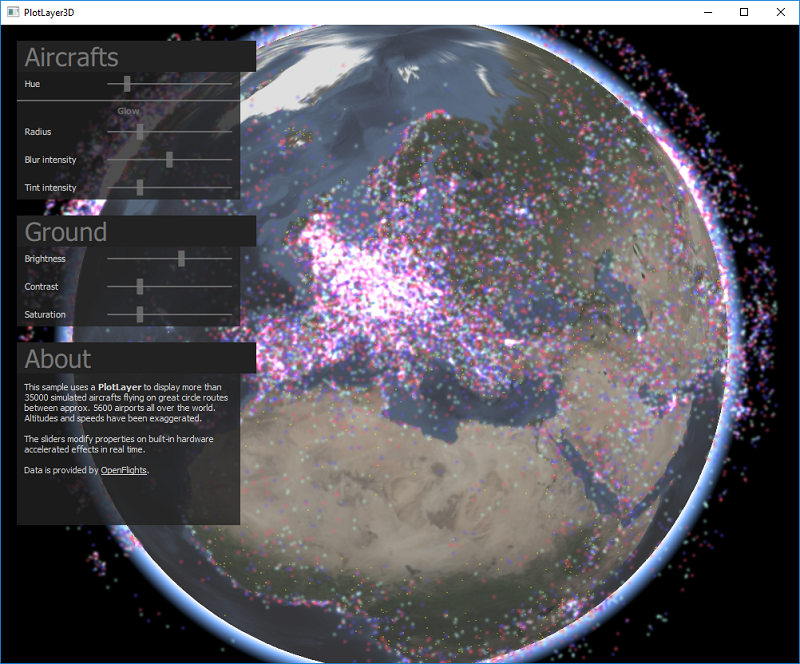Click the About section header
Screen dimensions: 800x664
tap(58, 359)
